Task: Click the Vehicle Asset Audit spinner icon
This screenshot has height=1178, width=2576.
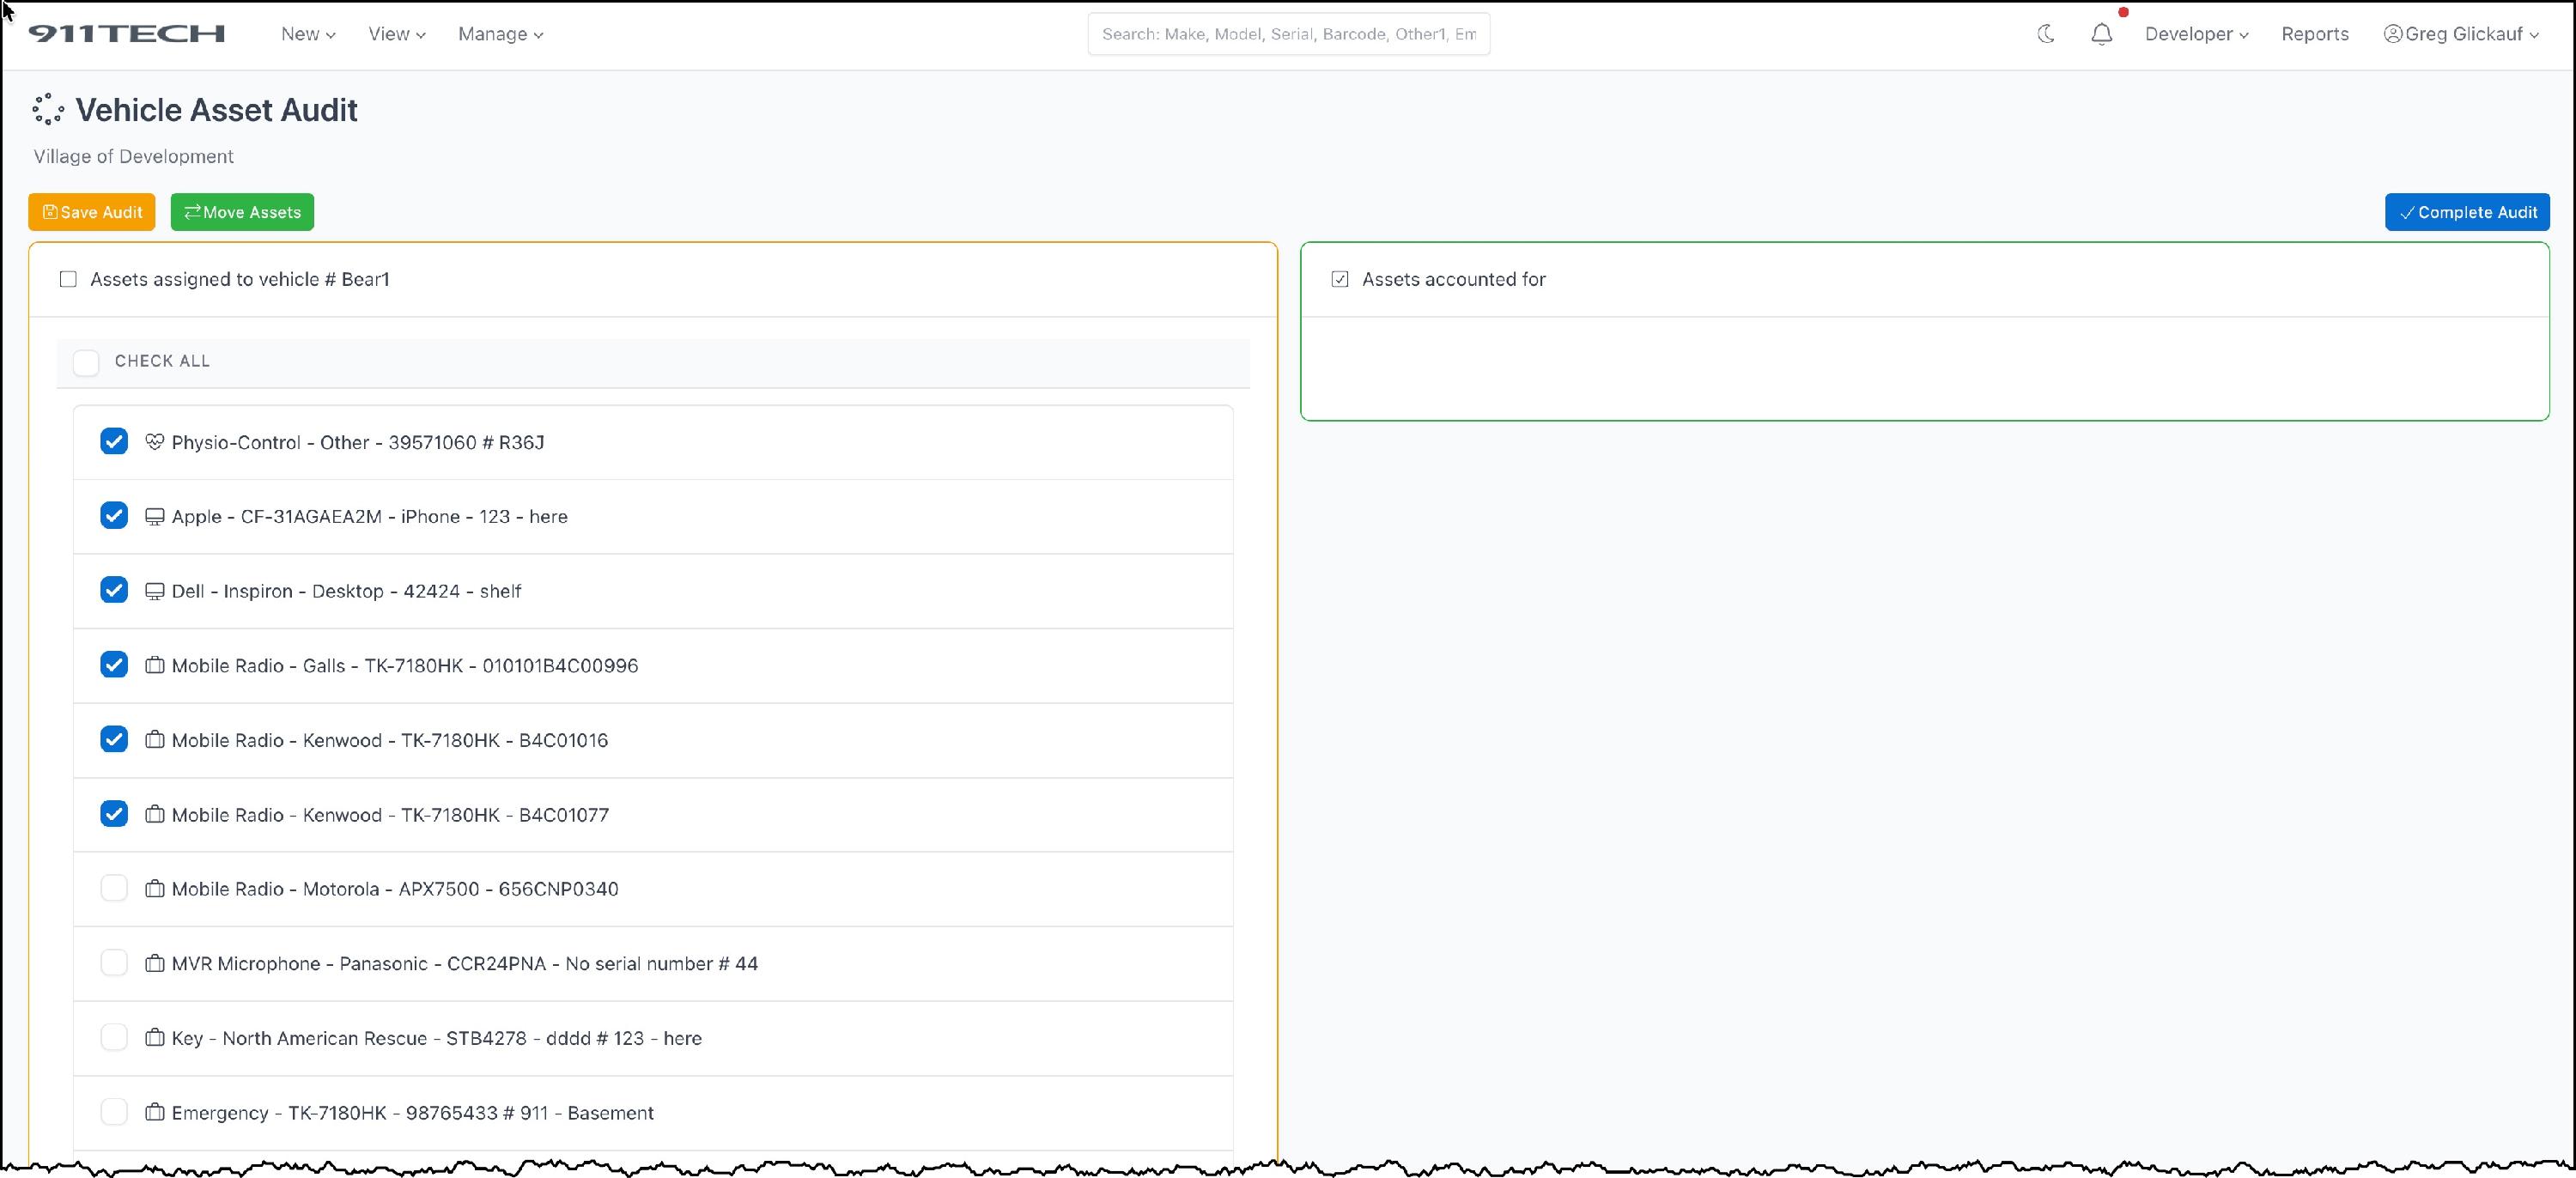Action: 48,110
